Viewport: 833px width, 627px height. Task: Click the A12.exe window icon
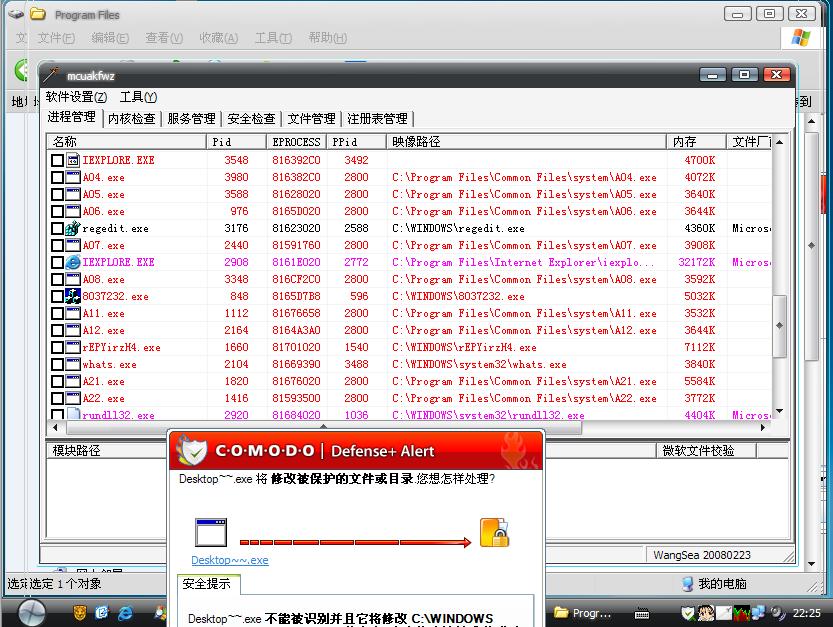pos(73,330)
